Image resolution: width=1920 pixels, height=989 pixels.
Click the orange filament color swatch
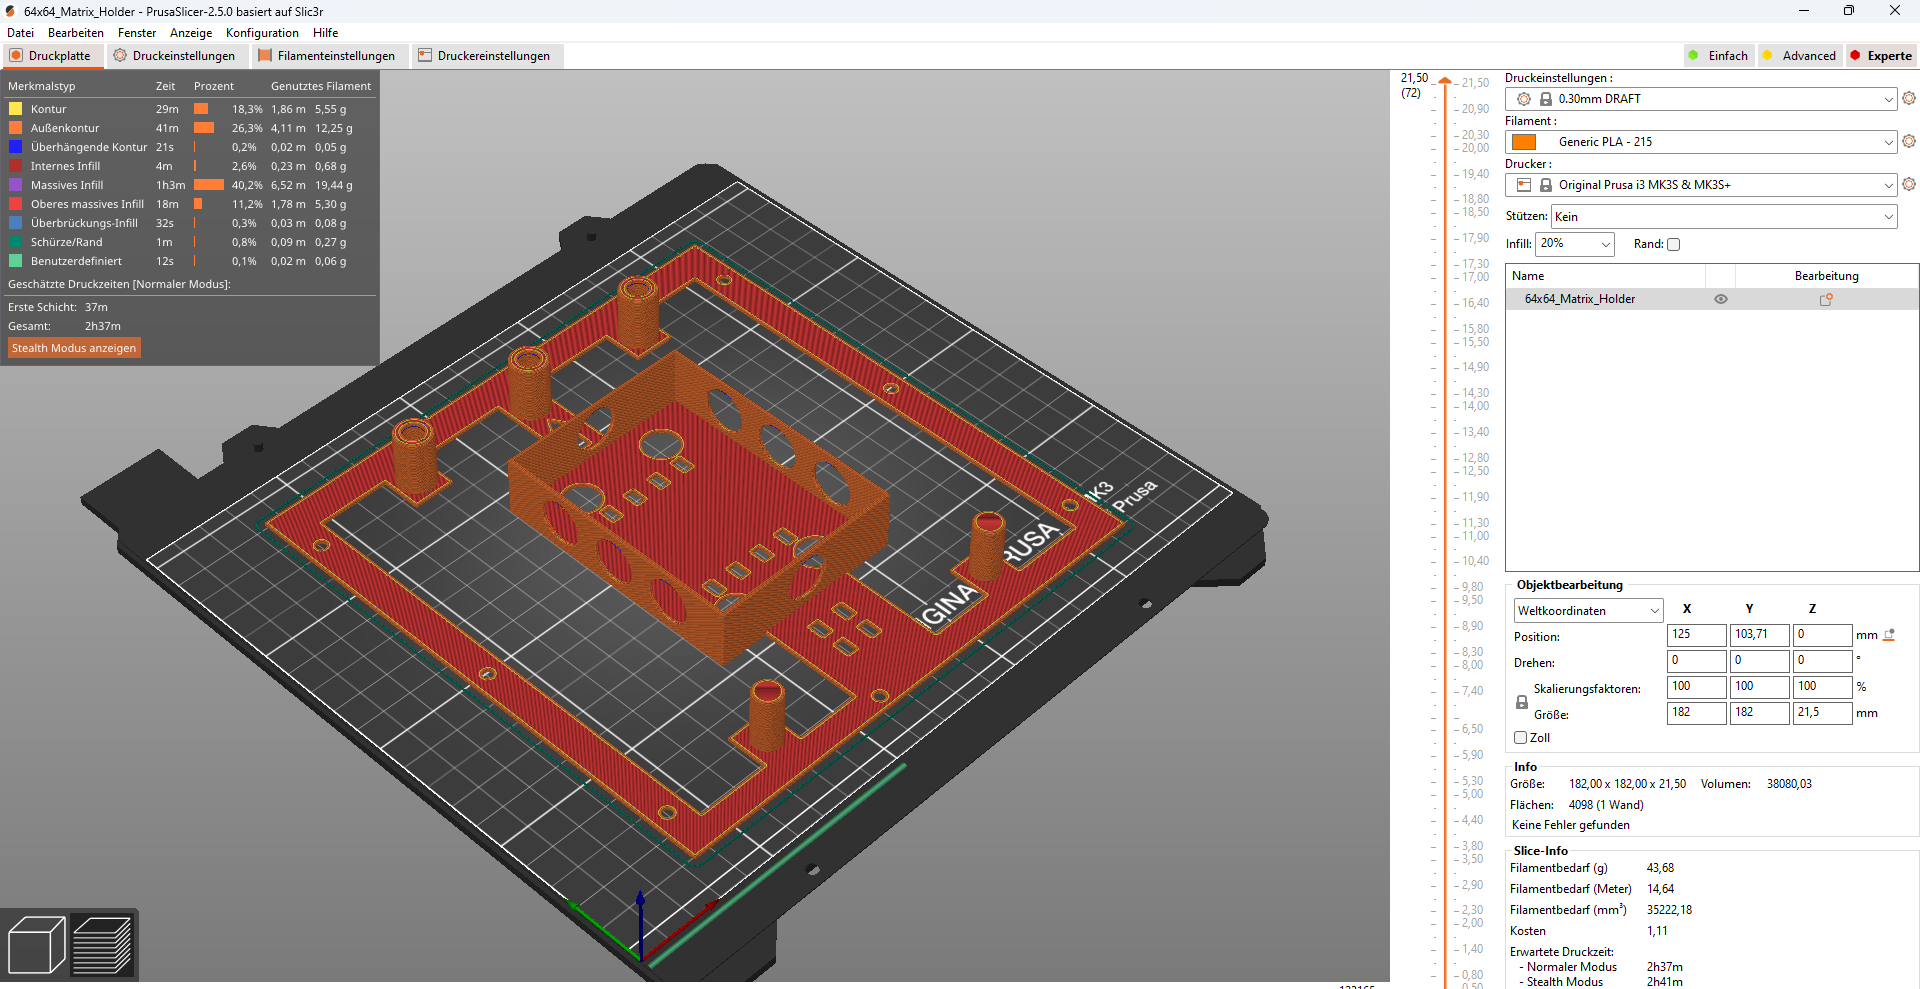[x=1524, y=142]
